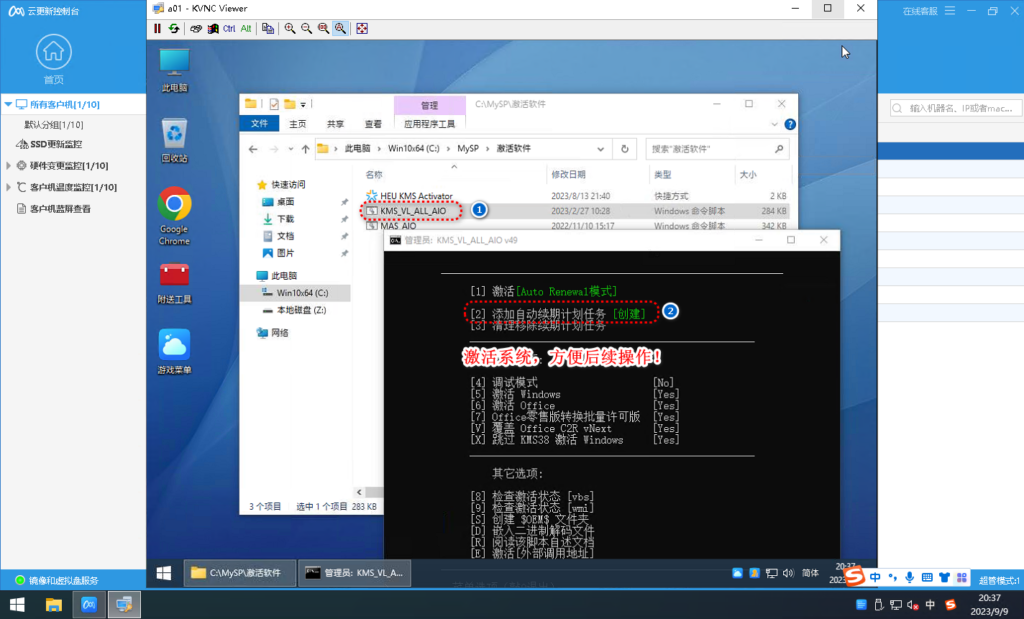The image size is (1024, 619).
Task: Click Ctrl+Alt+Del Windows logo toolbar icon
Action: click(x=212, y=28)
